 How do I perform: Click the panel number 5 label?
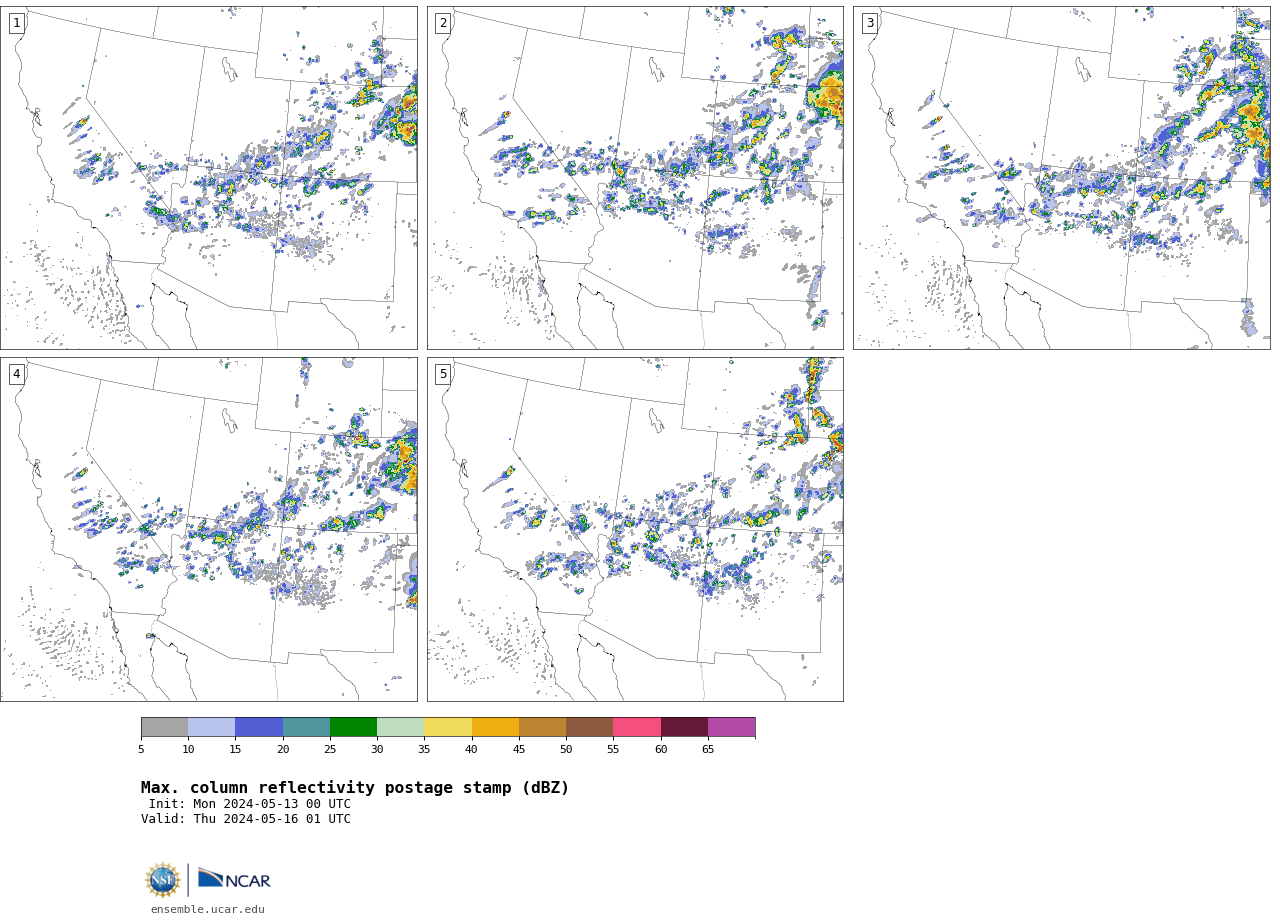coord(443,374)
